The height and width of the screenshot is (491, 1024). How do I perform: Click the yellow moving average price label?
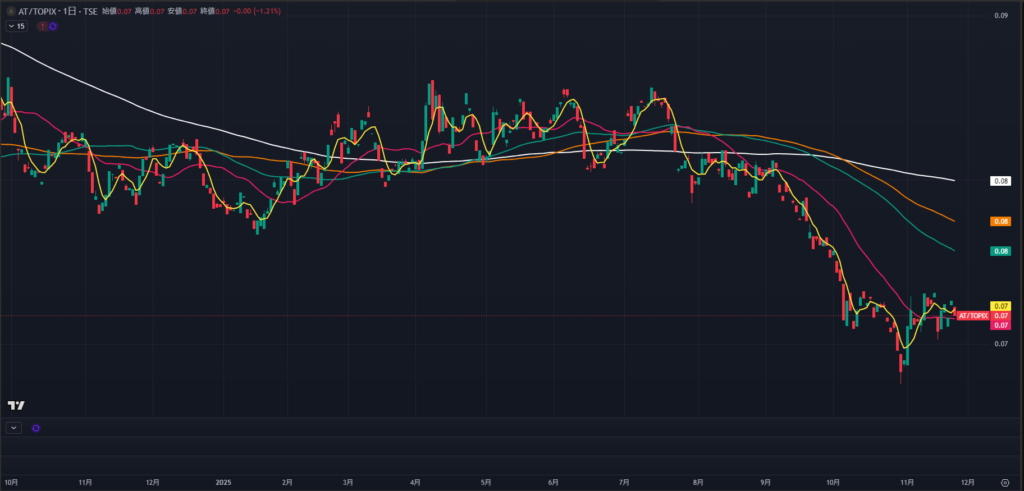tap(999, 306)
